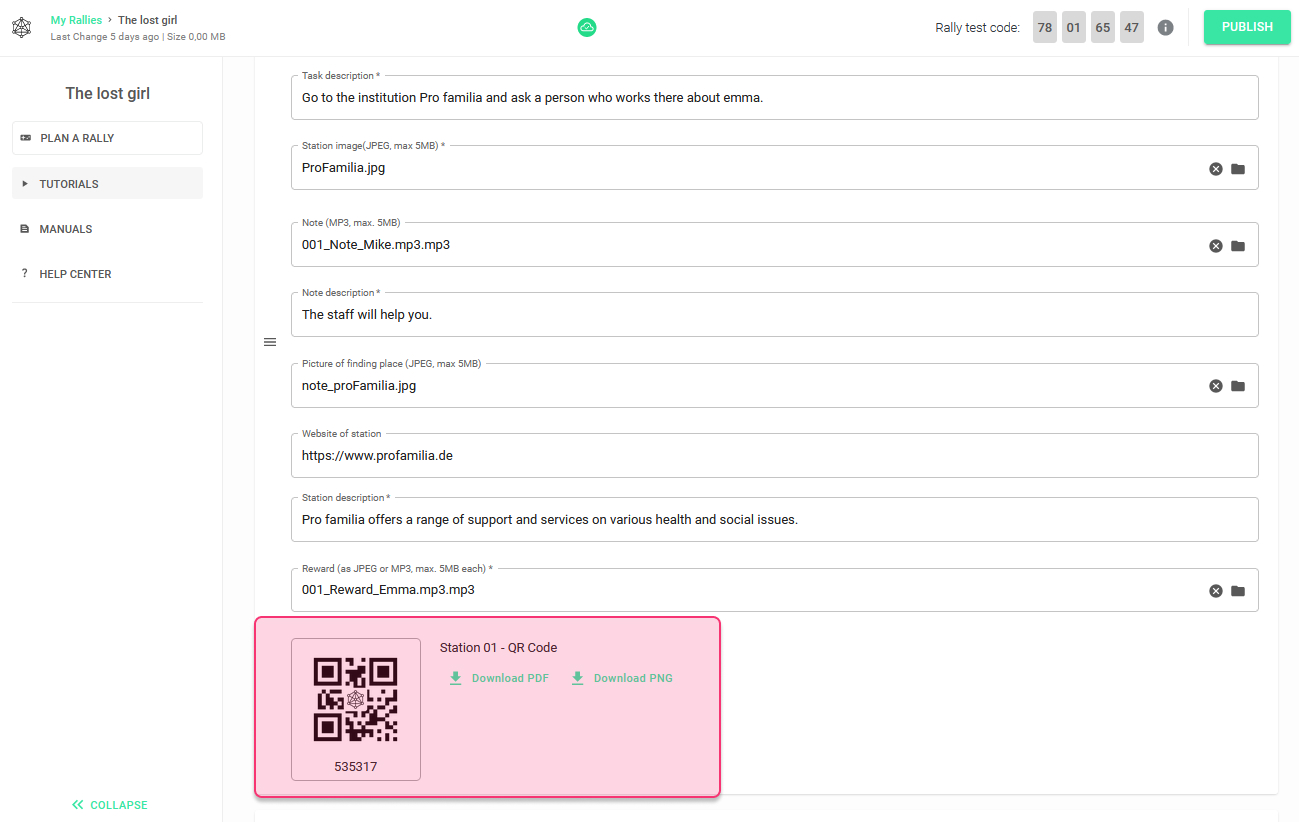Click the Plan a Rally gamepad icon
Image resolution: width=1299 pixels, height=822 pixels.
pos(25,138)
